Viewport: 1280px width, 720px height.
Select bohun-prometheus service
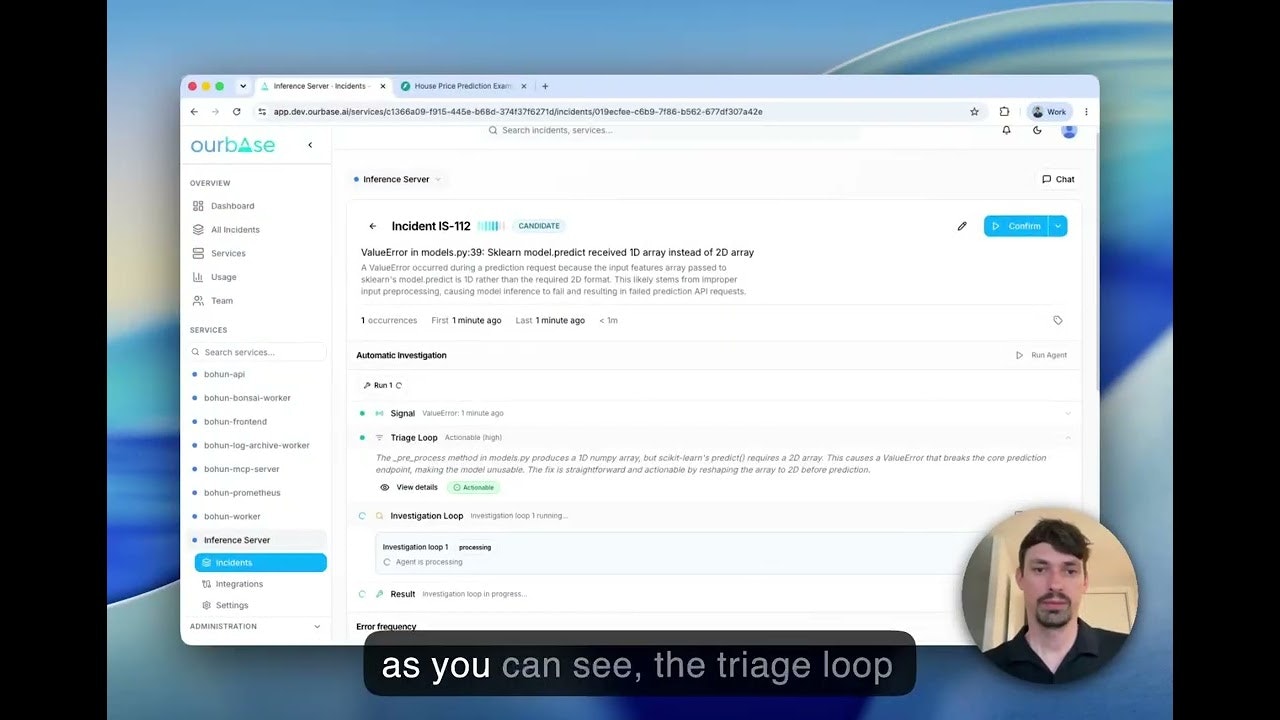click(x=242, y=493)
